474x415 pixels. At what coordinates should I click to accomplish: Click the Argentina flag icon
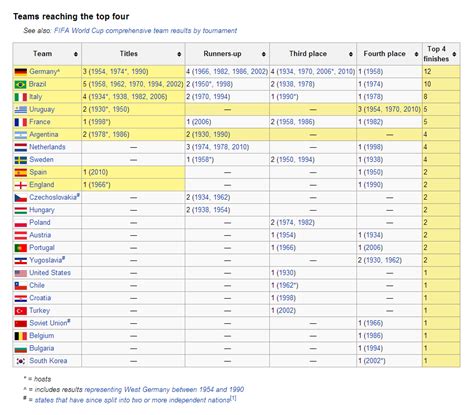(x=21, y=135)
